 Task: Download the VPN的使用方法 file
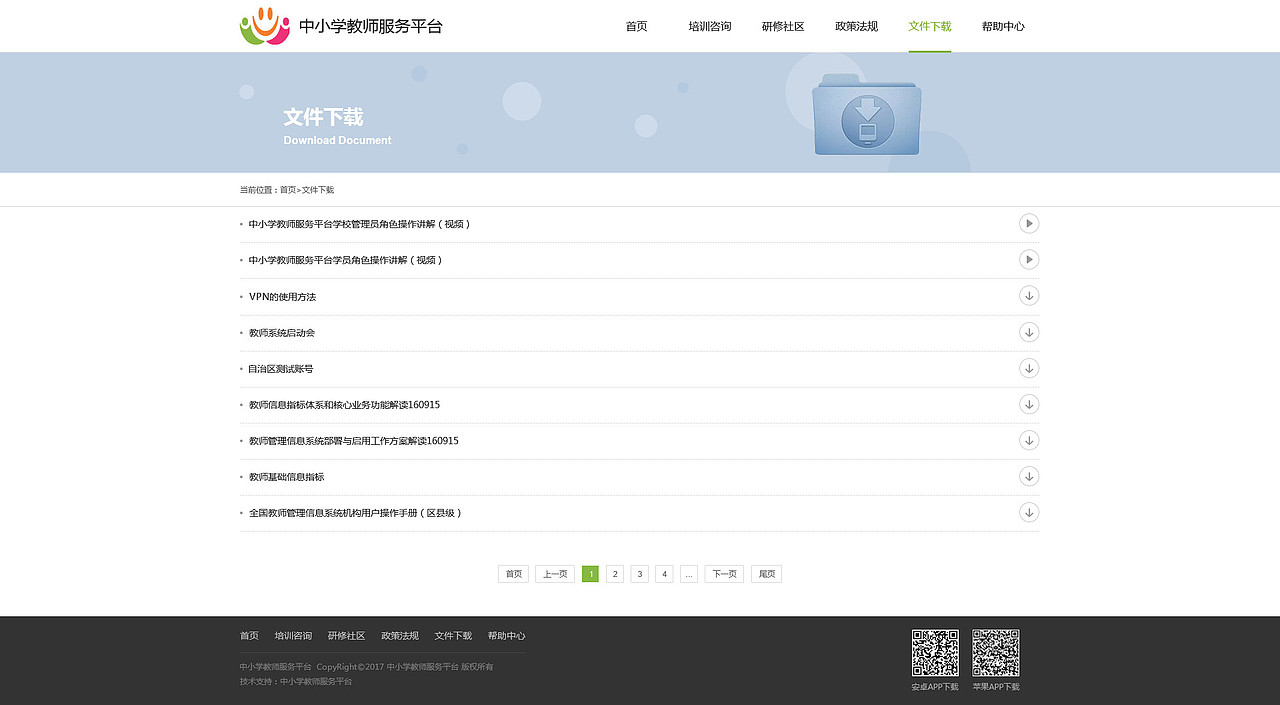pos(1029,295)
